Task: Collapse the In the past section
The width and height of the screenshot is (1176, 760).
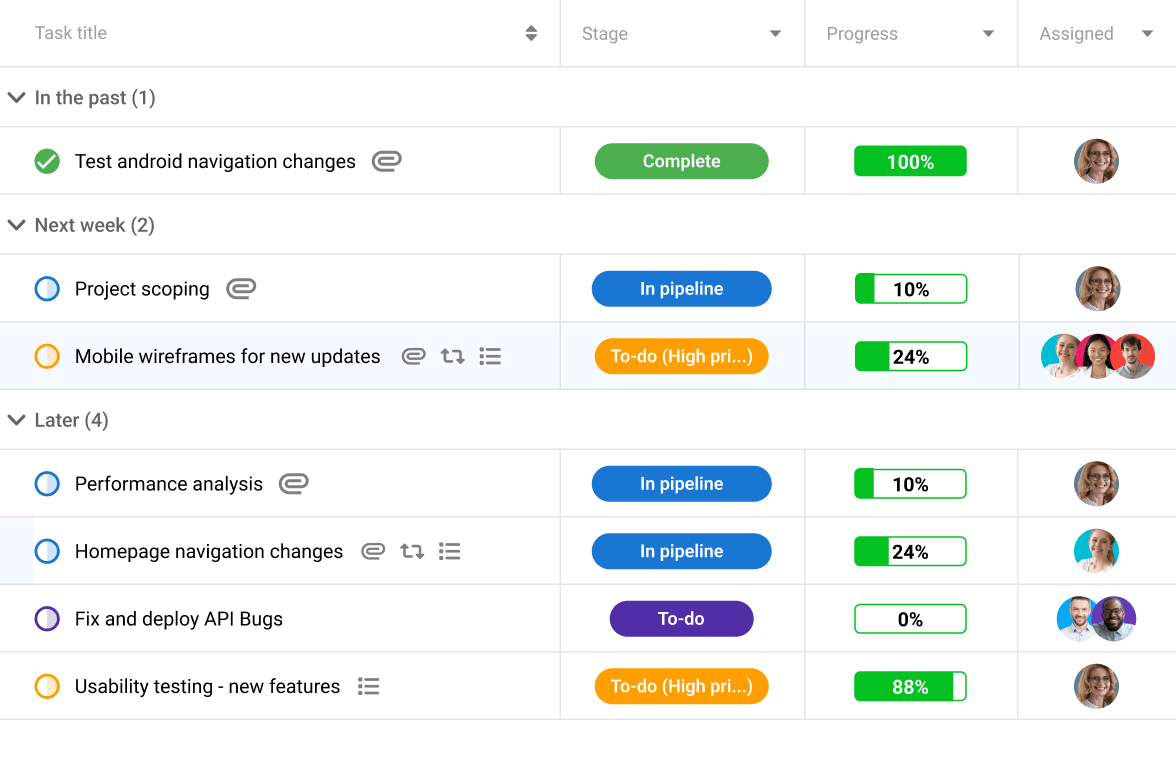Action: point(16,97)
